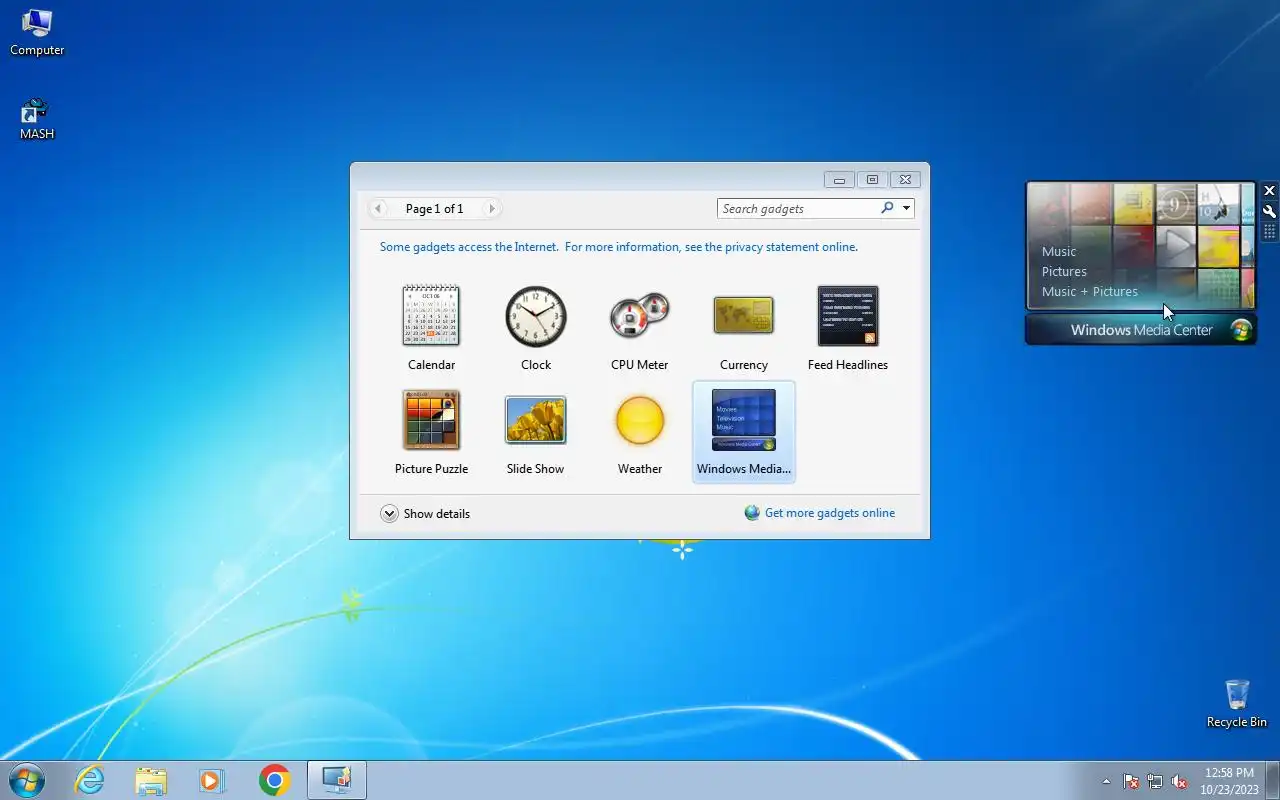Click the Show desktop button

[x=1272, y=780]
